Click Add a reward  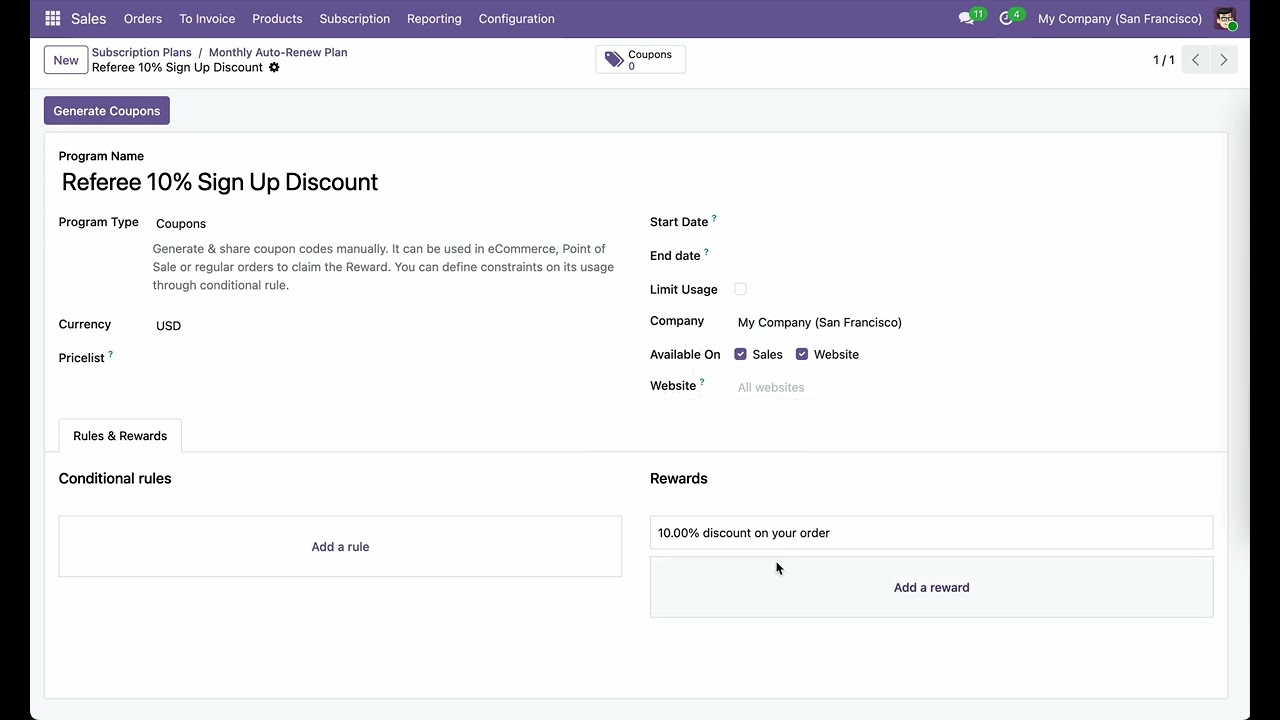pos(931,587)
